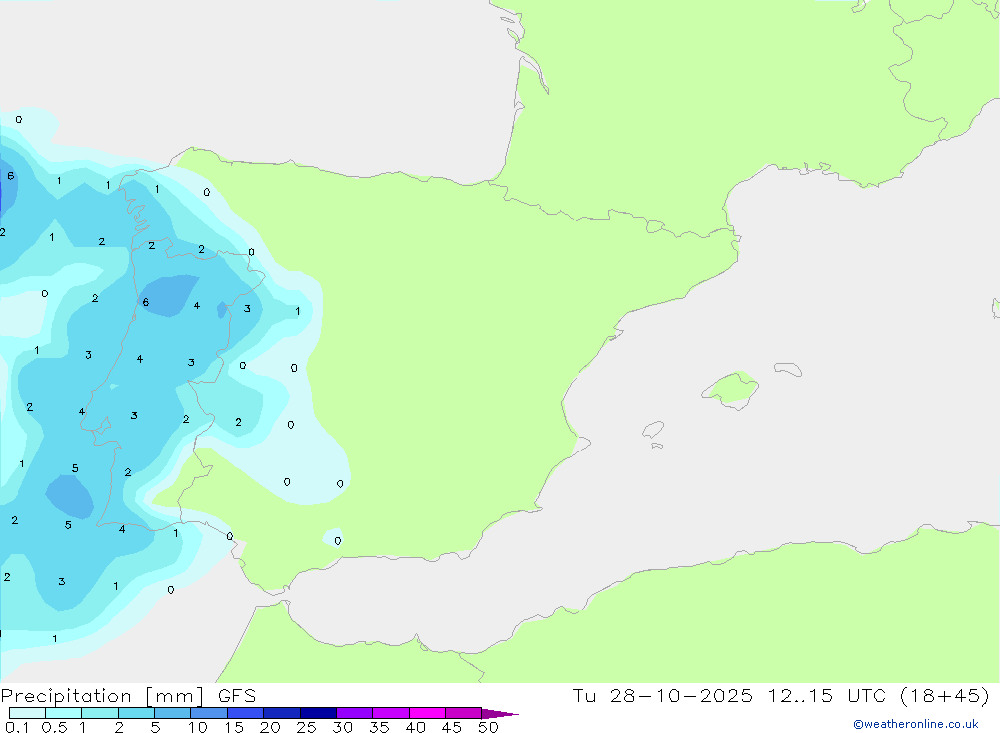Click the over-50 arrow tip of the legend
This screenshot has height=733, width=1000.
501,714
